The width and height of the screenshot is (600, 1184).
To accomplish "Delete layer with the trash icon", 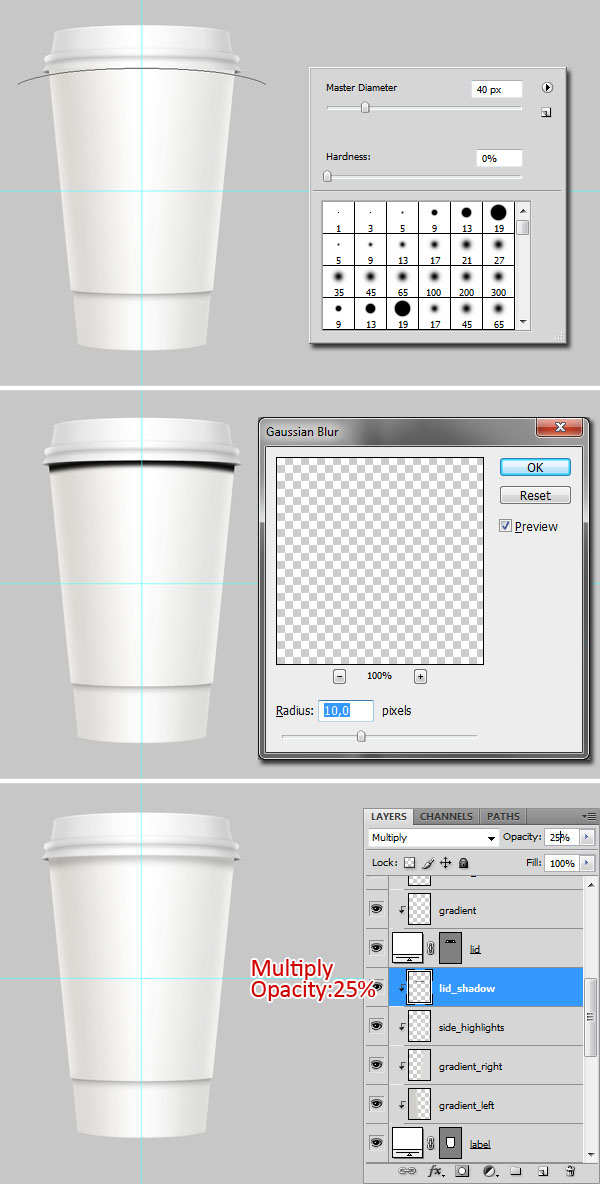I will (570, 1170).
